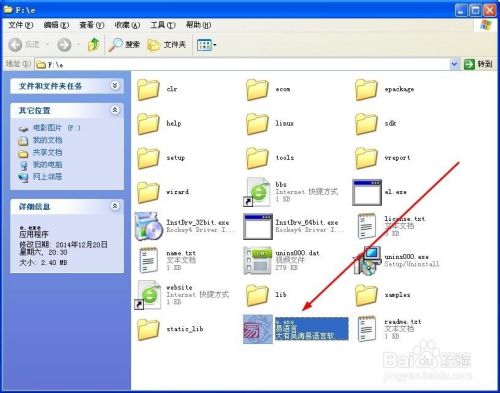Select InstDrv_64bit.exe file icon
The width and height of the screenshot is (500, 393).
pyautogui.click(x=258, y=227)
